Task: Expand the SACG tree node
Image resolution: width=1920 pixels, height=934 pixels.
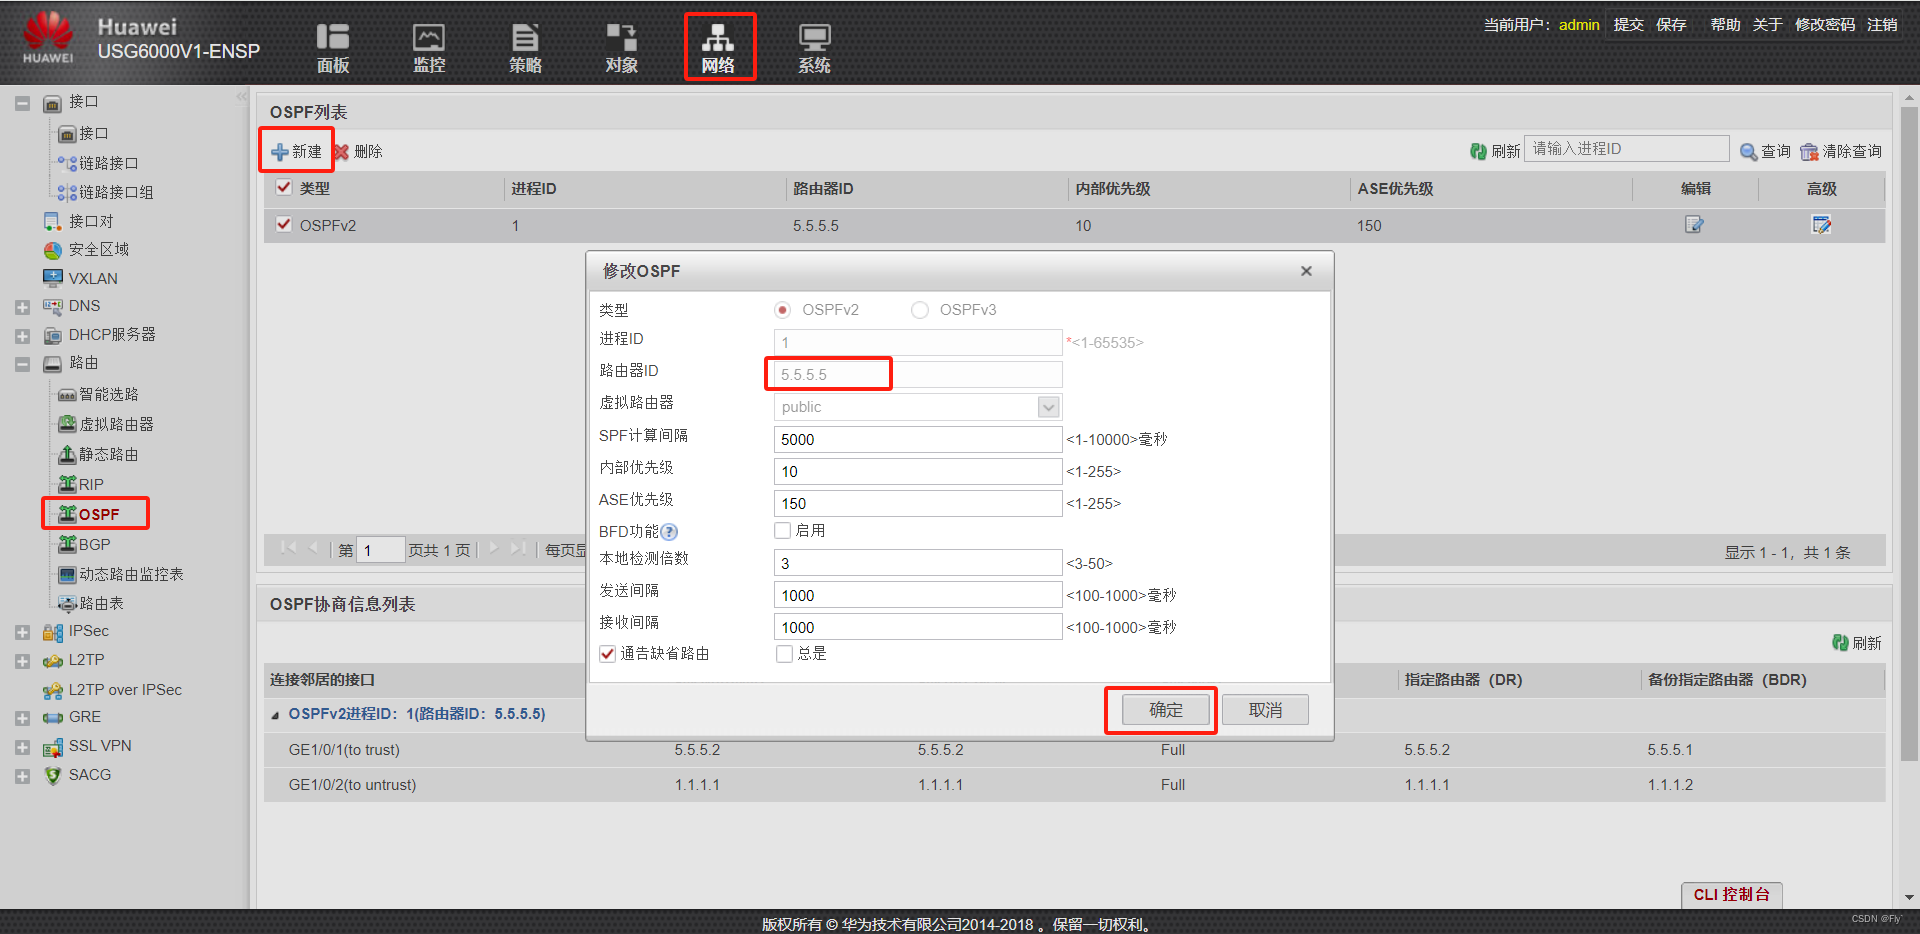Action: pyautogui.click(x=22, y=776)
